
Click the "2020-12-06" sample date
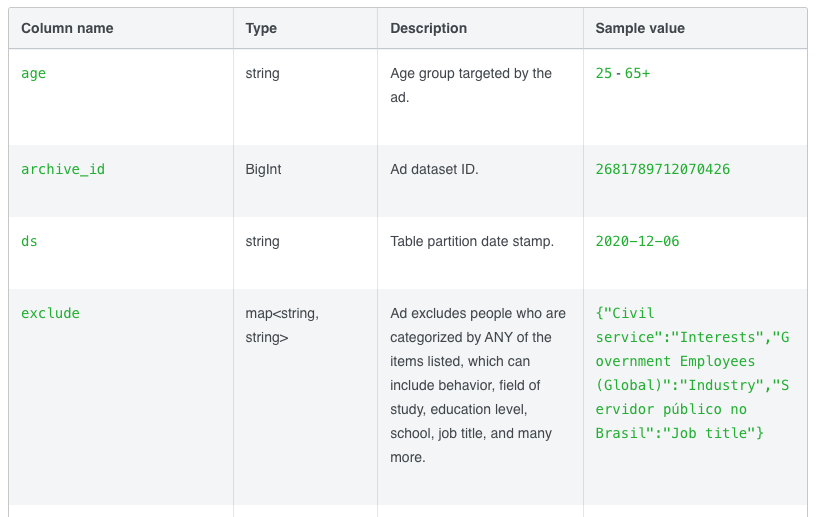(x=637, y=241)
